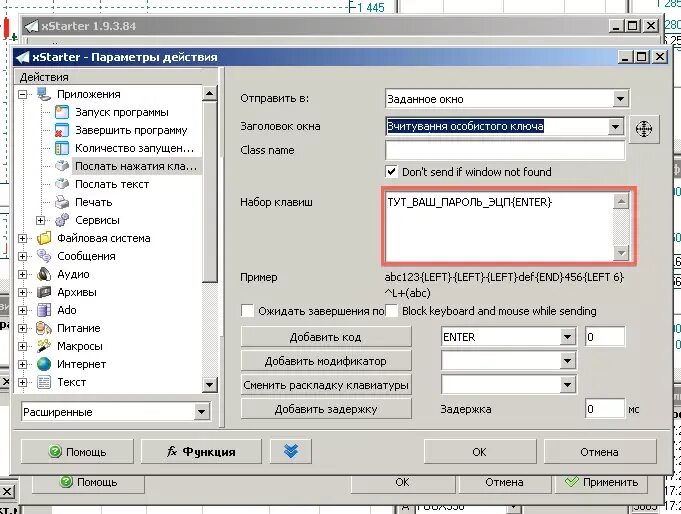Expand the Интернет tree node
The height and width of the screenshot is (514, 681).
23,364
